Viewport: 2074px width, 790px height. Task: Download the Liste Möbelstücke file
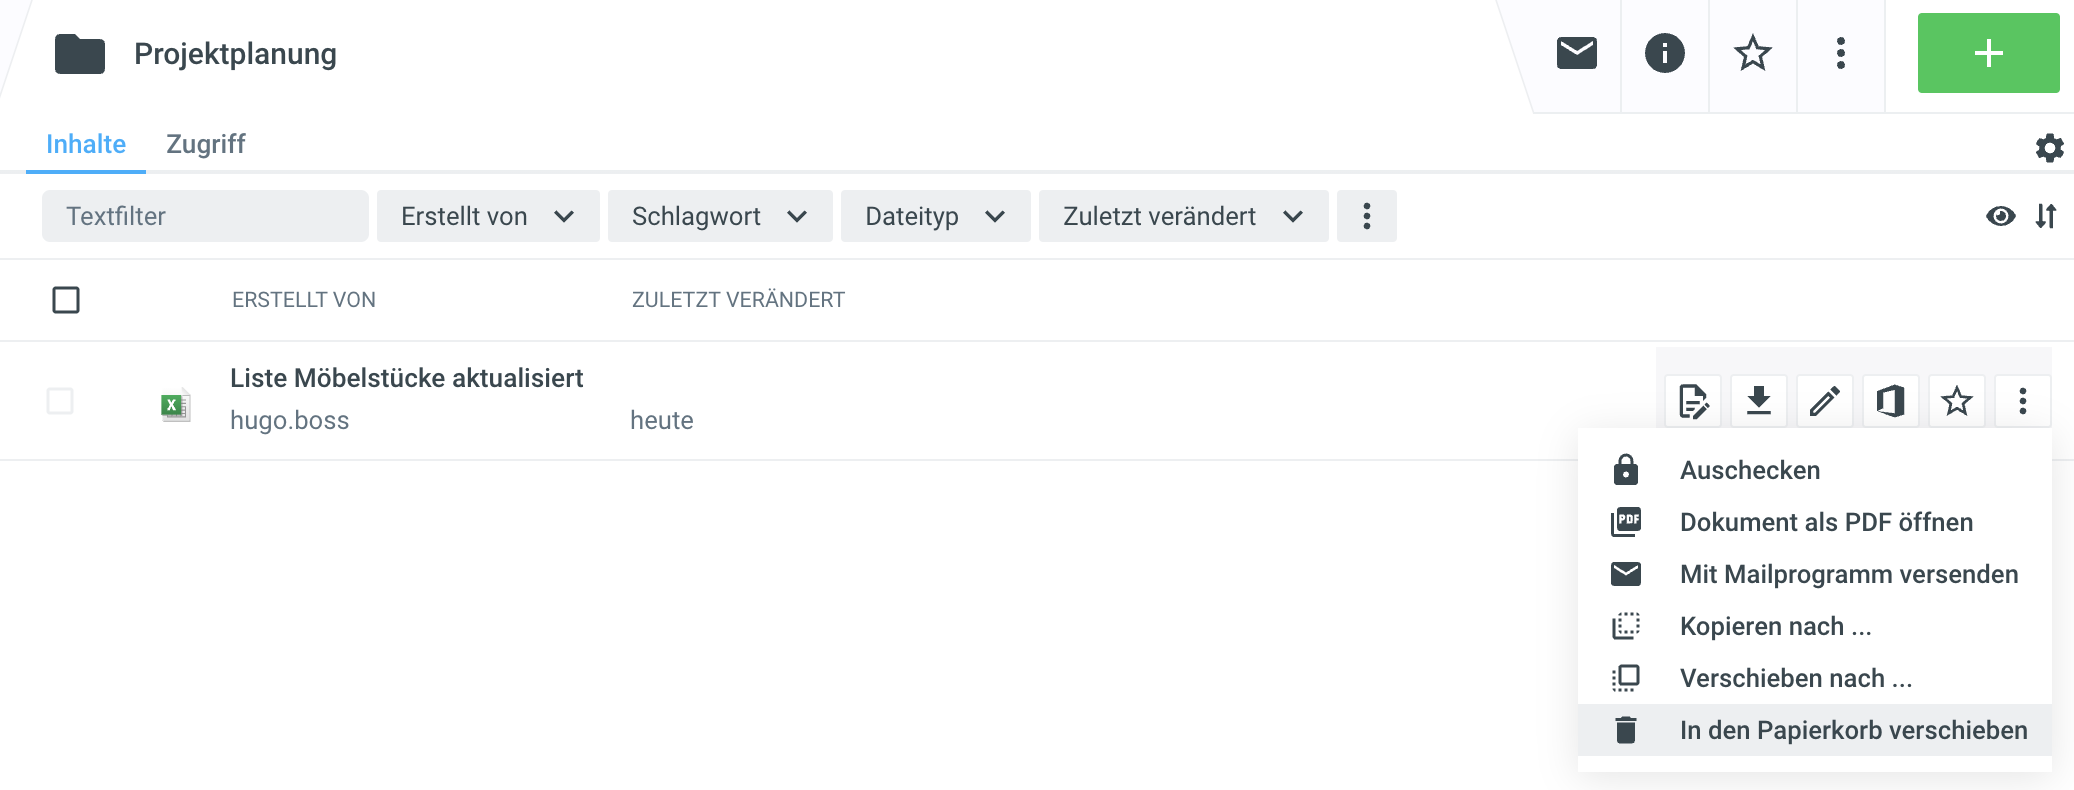coord(1758,401)
